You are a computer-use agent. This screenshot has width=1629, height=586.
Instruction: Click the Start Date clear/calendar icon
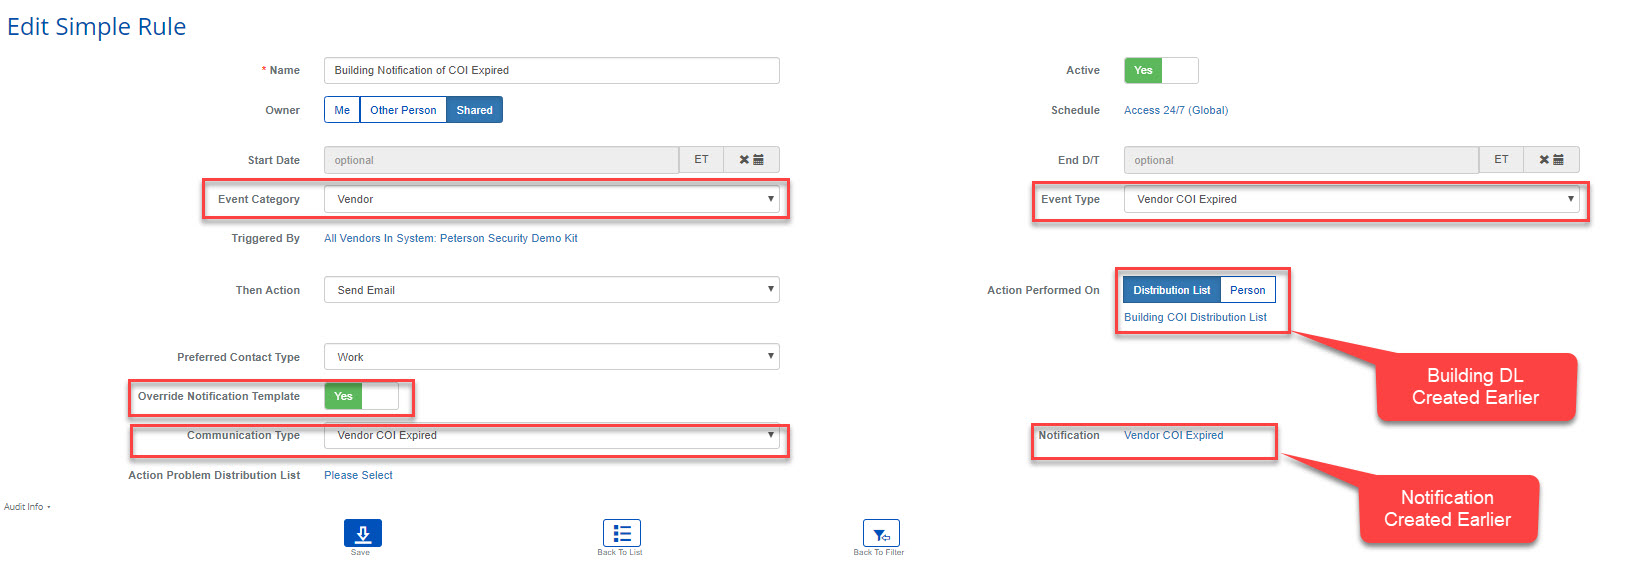[x=751, y=160]
